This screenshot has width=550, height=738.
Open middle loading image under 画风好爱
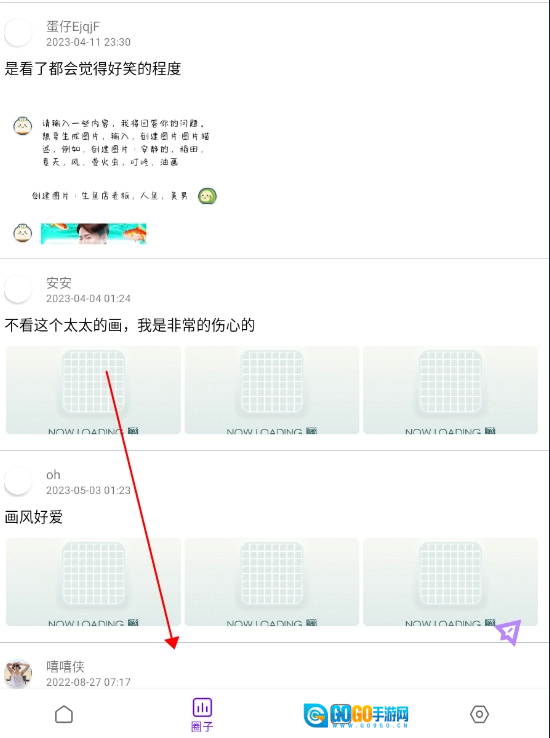point(272,582)
